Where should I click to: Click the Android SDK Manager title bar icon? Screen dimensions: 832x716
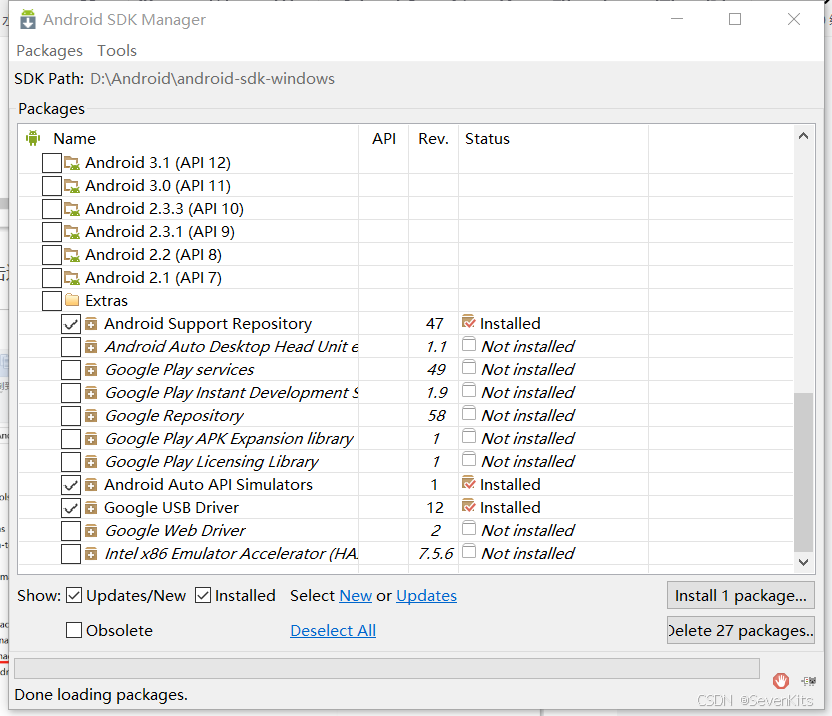click(x=28, y=20)
